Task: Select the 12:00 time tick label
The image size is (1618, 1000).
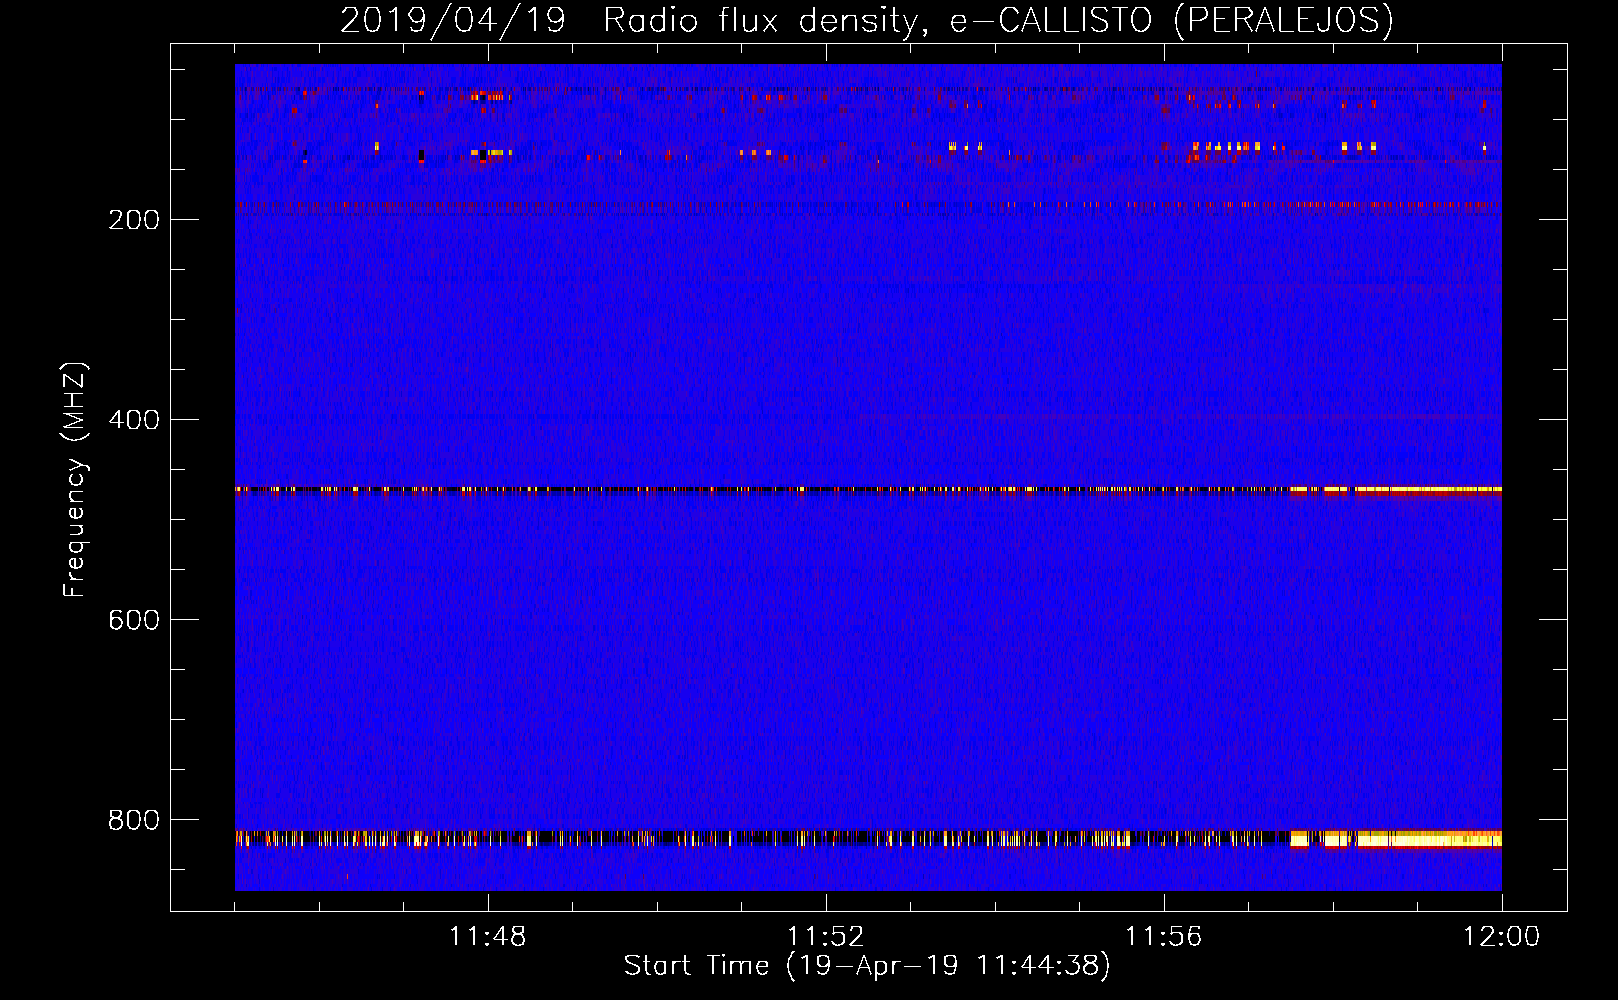Action: (1502, 937)
